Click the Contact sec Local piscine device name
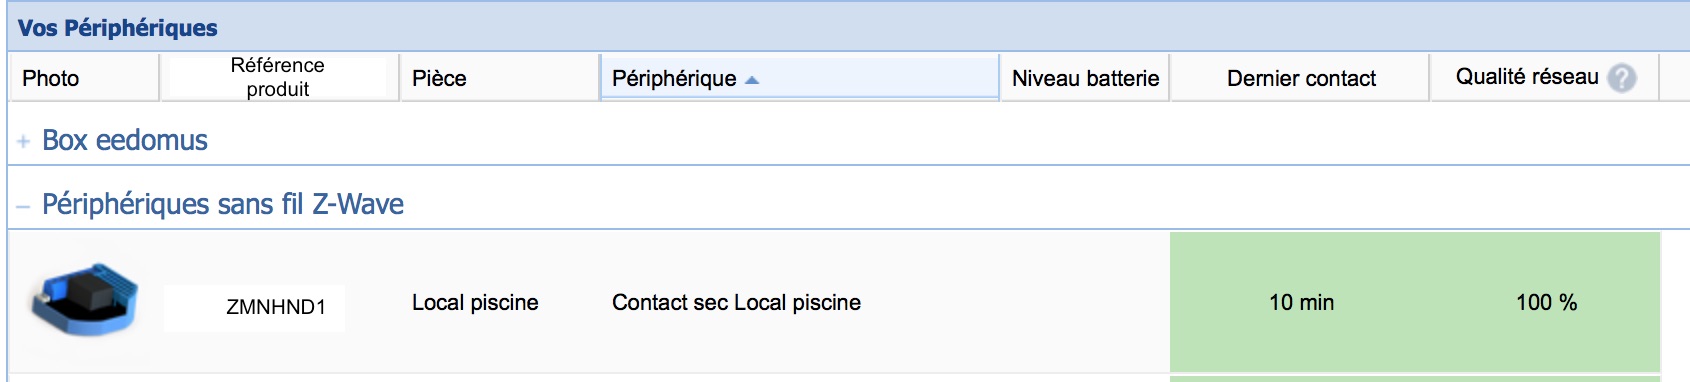1690x382 pixels. [736, 302]
